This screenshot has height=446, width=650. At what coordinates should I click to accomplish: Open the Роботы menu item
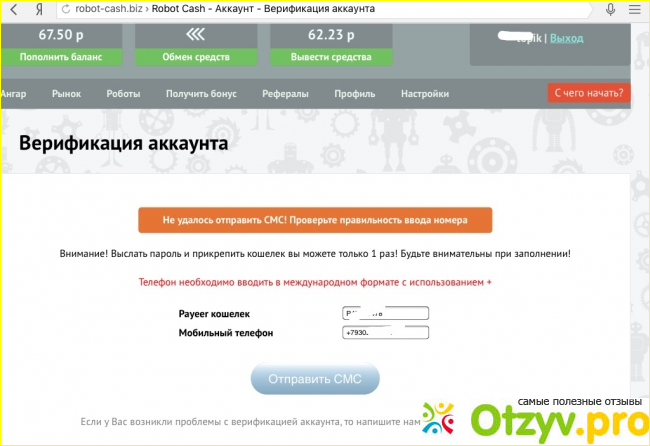[x=123, y=94]
